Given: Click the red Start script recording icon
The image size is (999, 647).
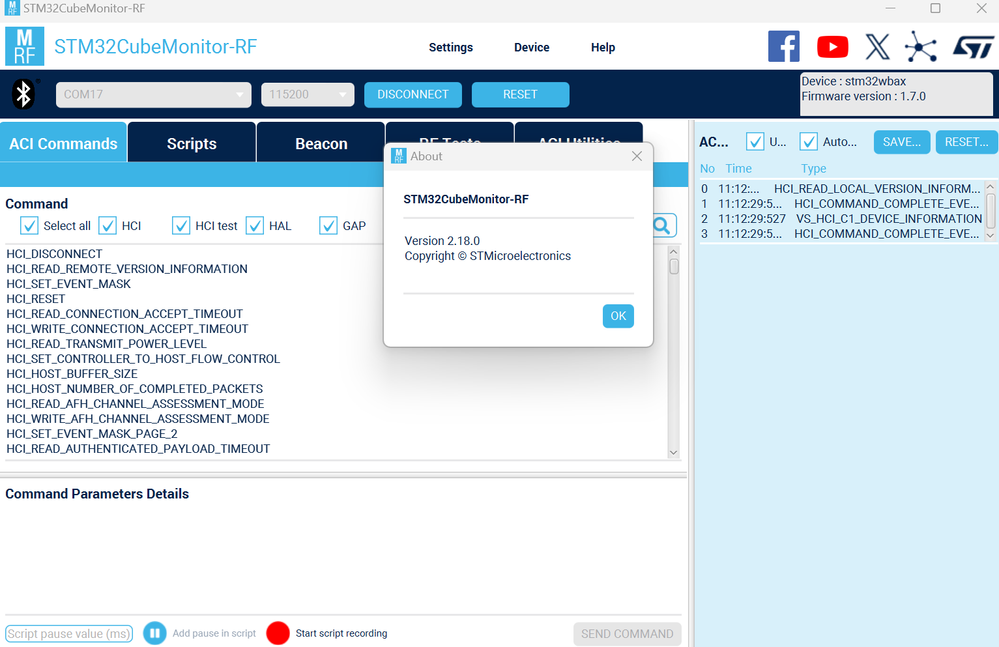Looking at the screenshot, I should 278,633.
